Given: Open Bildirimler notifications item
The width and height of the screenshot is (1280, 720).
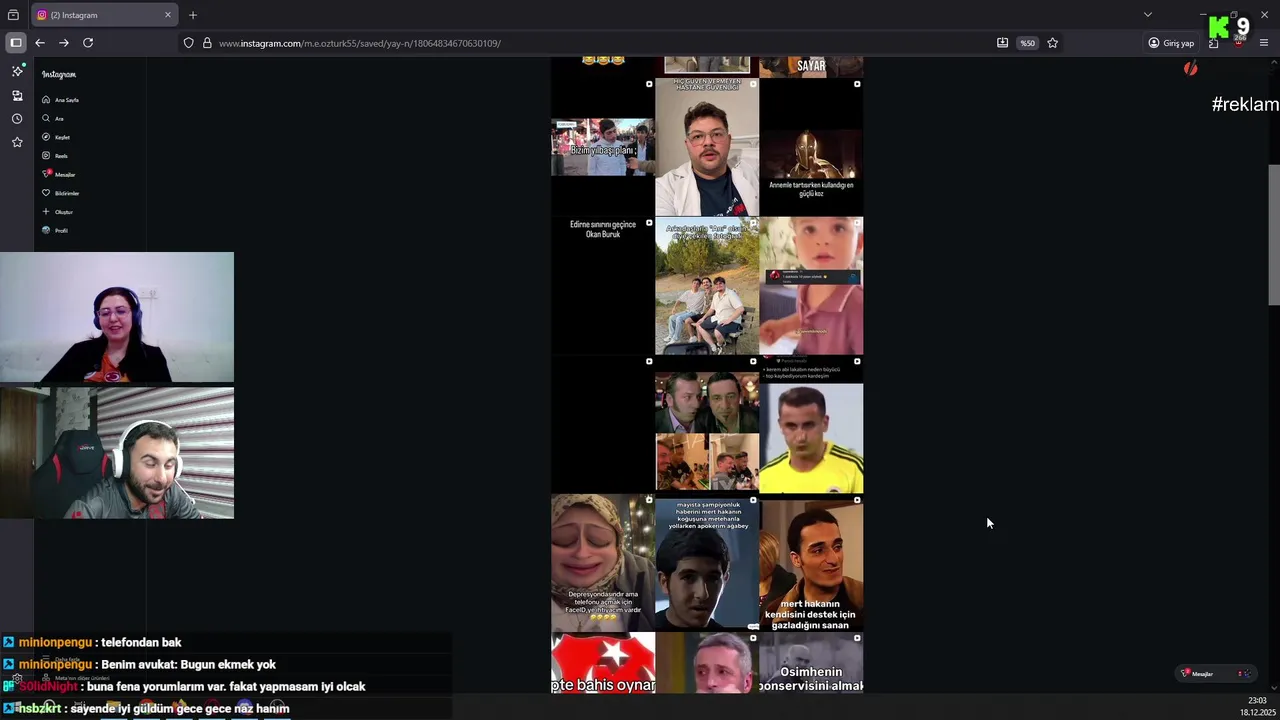Looking at the screenshot, I should click(60, 193).
